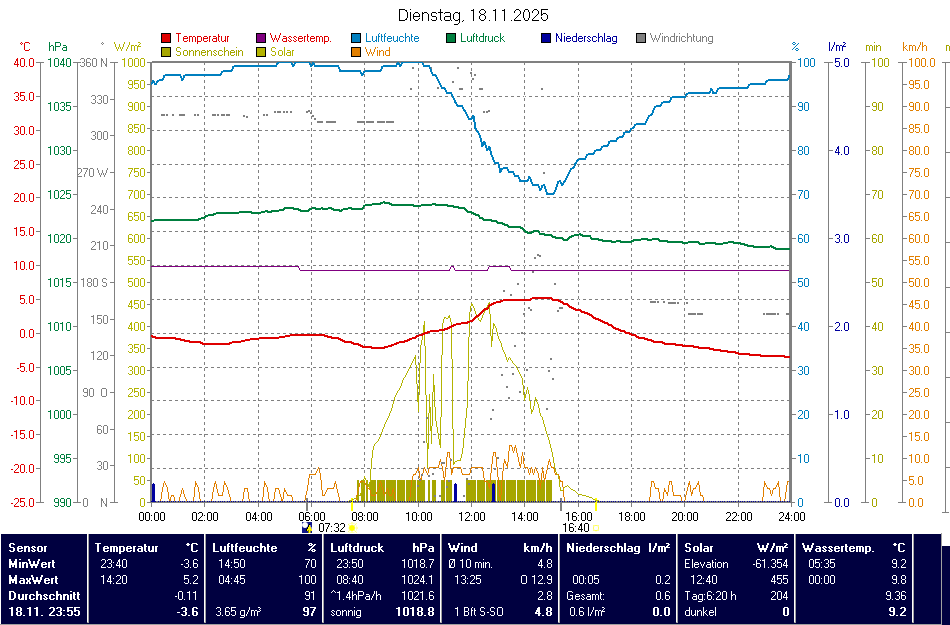Click the hPa axis unit label
Image resolution: width=950 pixels, height=625 pixels.
coord(58,47)
